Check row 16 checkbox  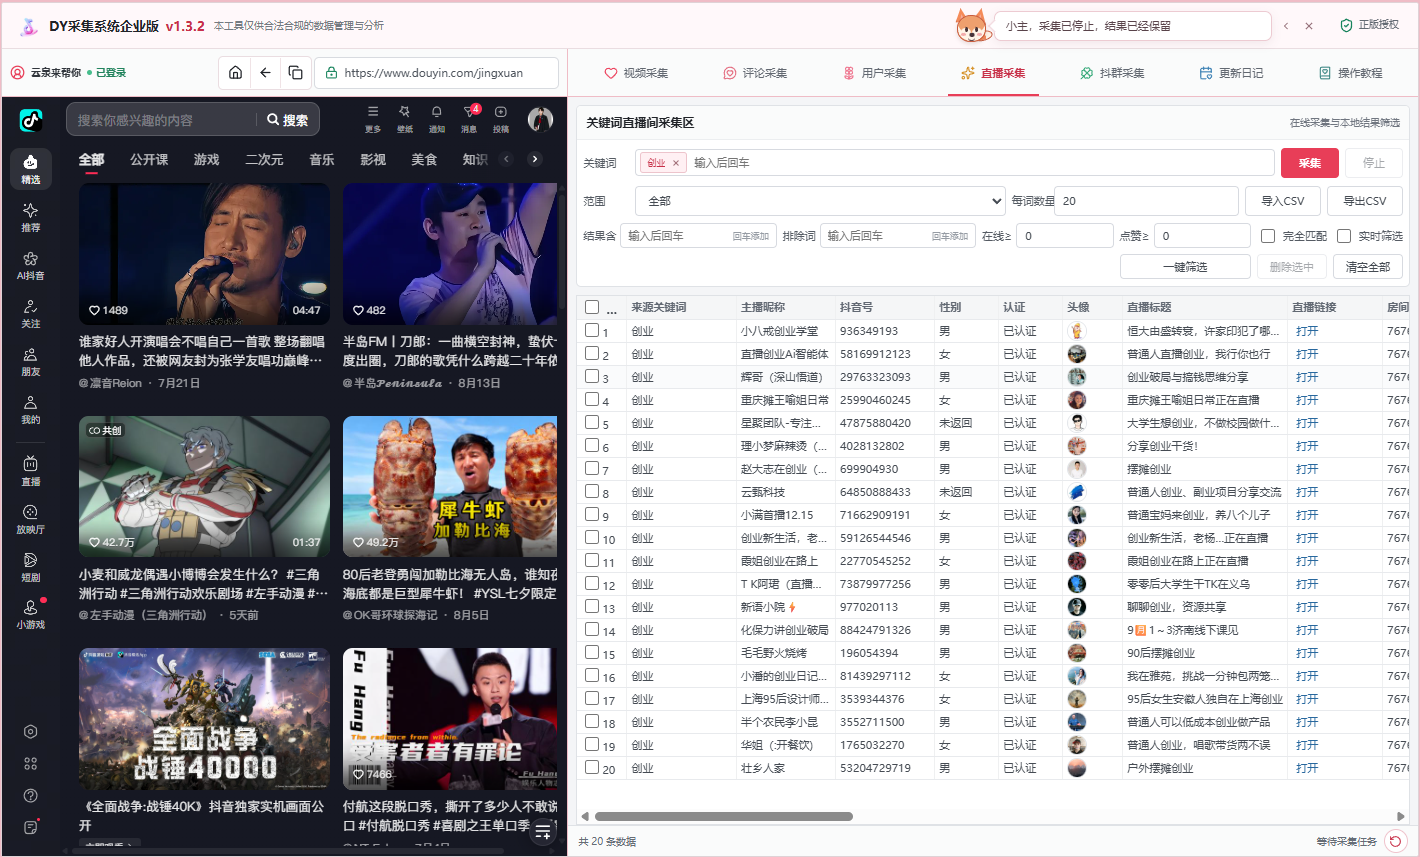[592, 675]
